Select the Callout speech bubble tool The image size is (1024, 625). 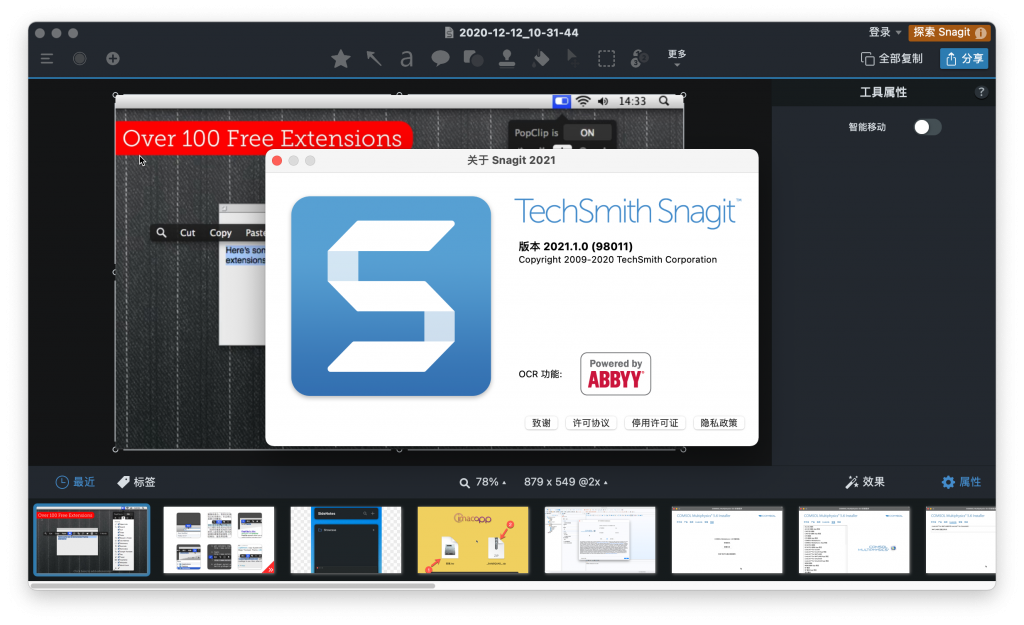click(x=440, y=59)
